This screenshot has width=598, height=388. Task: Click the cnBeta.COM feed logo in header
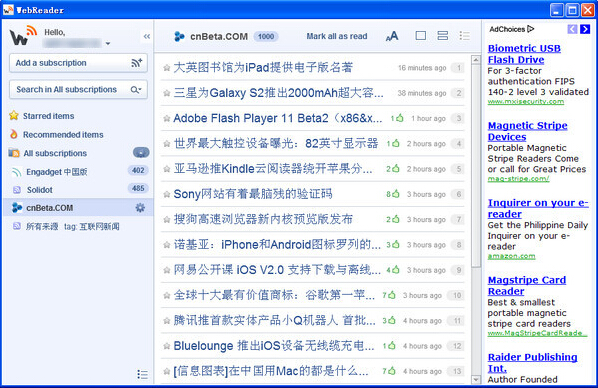click(x=179, y=36)
